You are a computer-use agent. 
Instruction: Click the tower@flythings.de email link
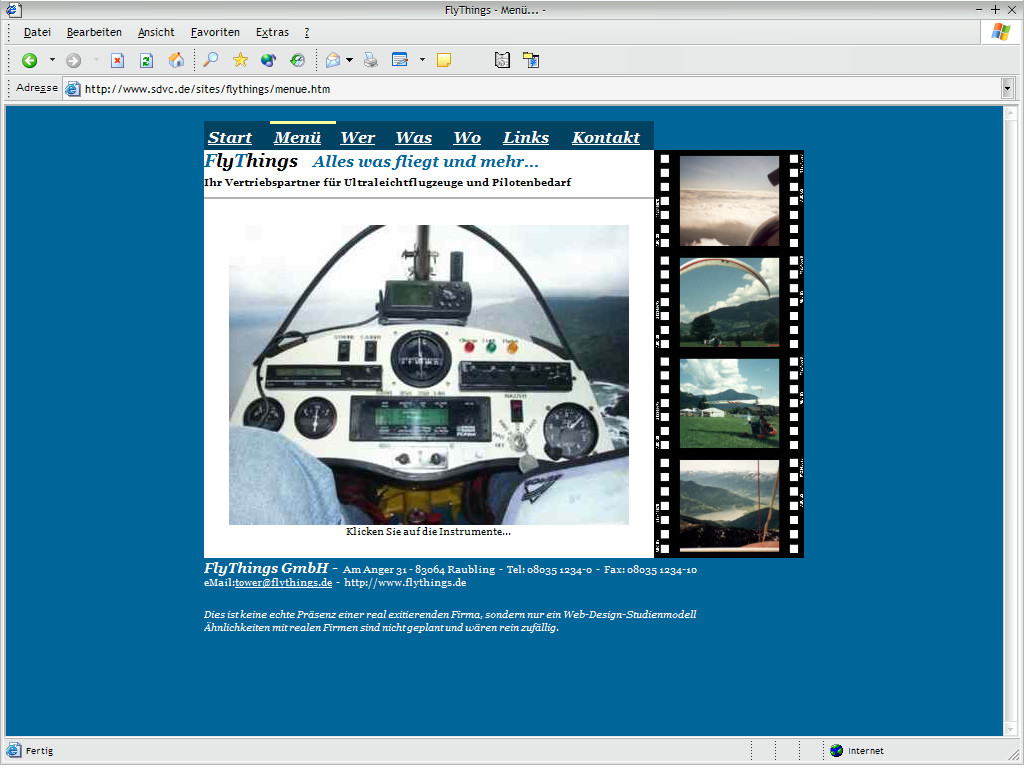(283, 583)
